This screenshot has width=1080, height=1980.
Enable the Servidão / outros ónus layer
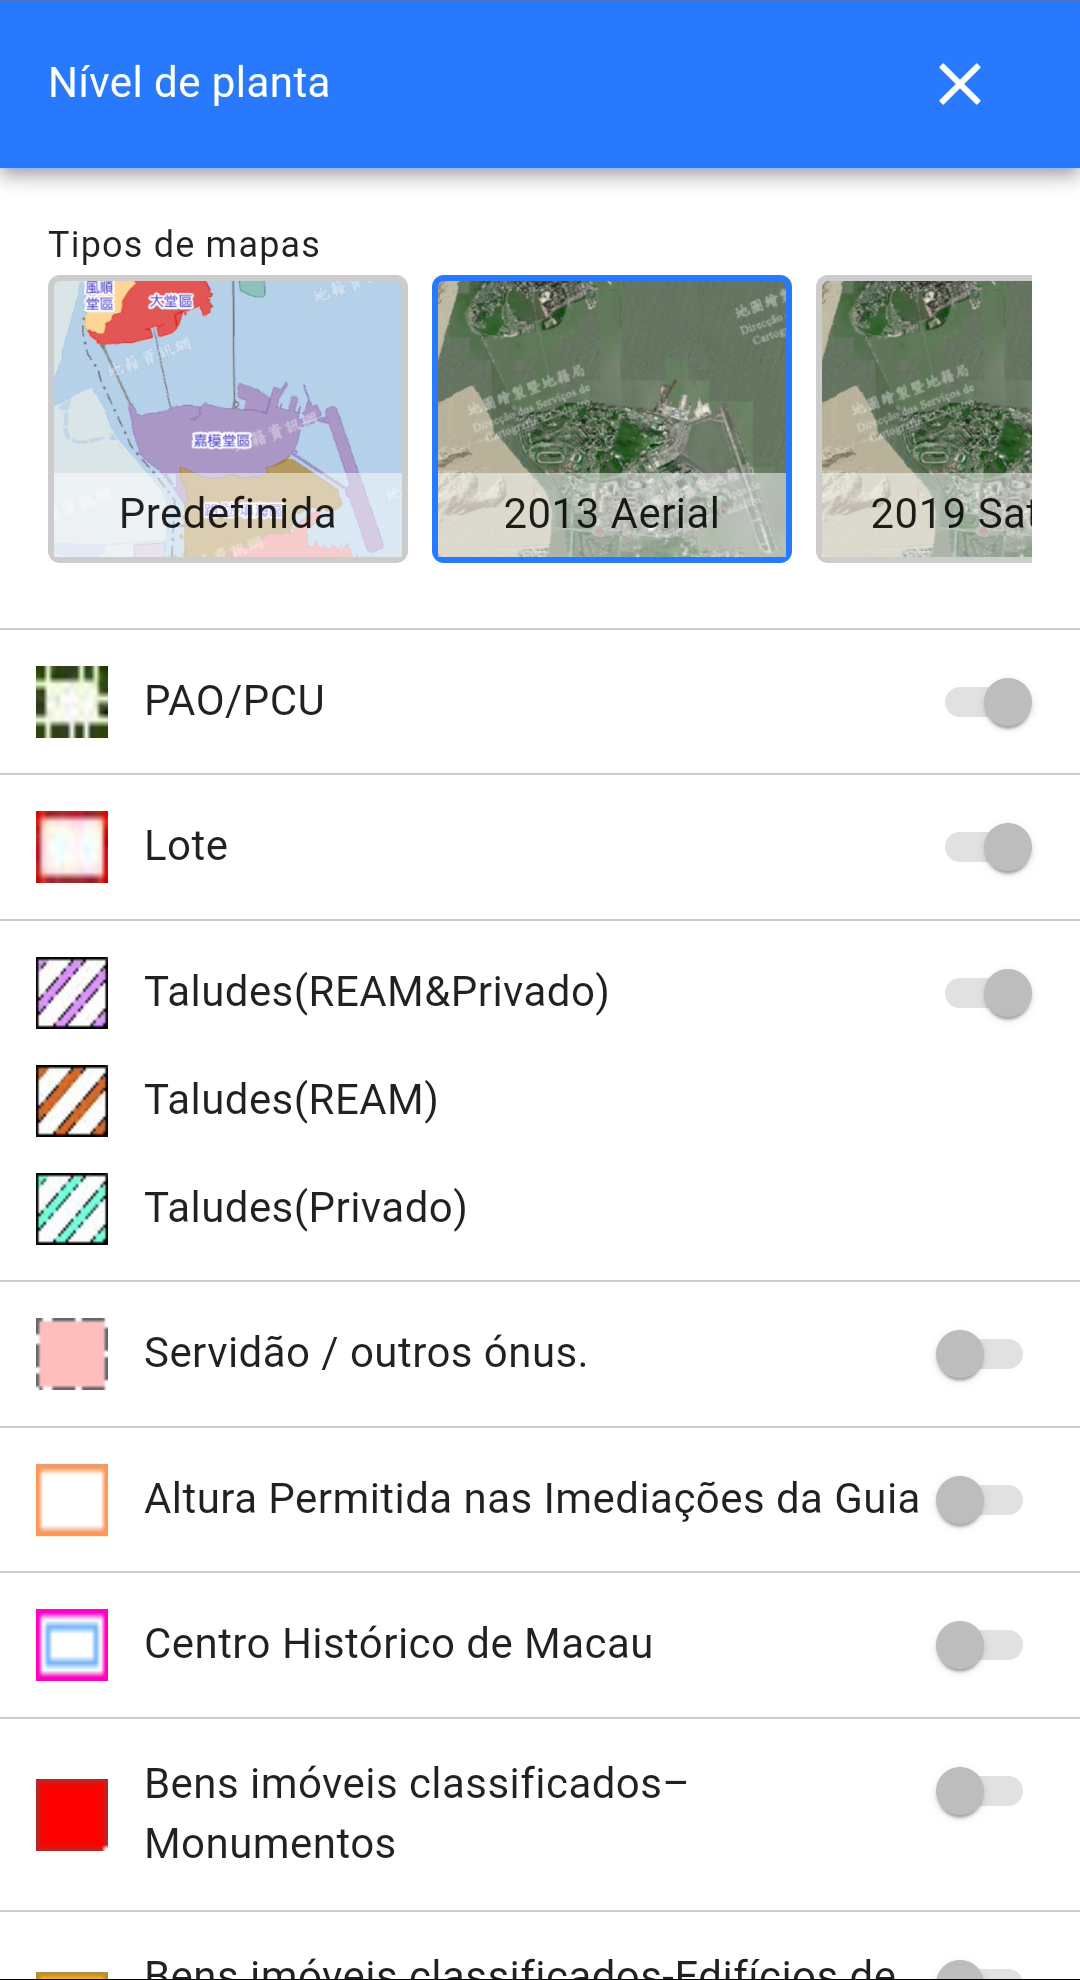pos(979,1354)
